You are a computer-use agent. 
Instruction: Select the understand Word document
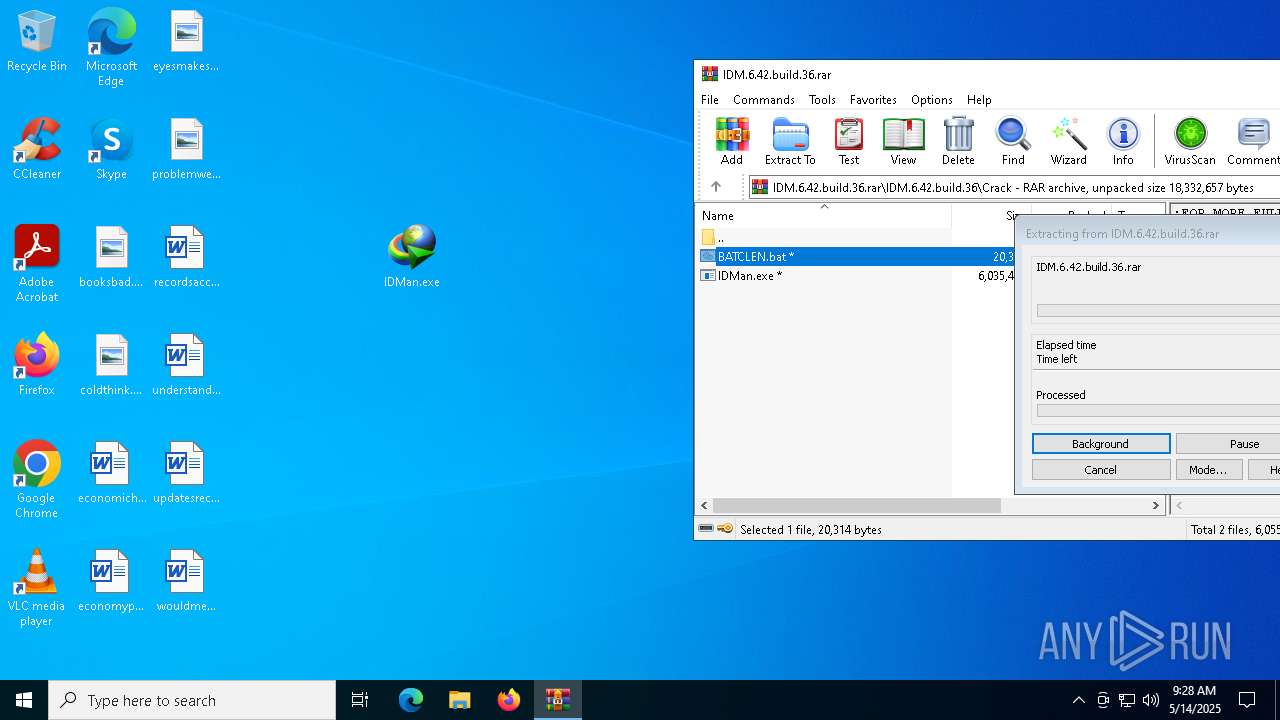tap(186, 365)
